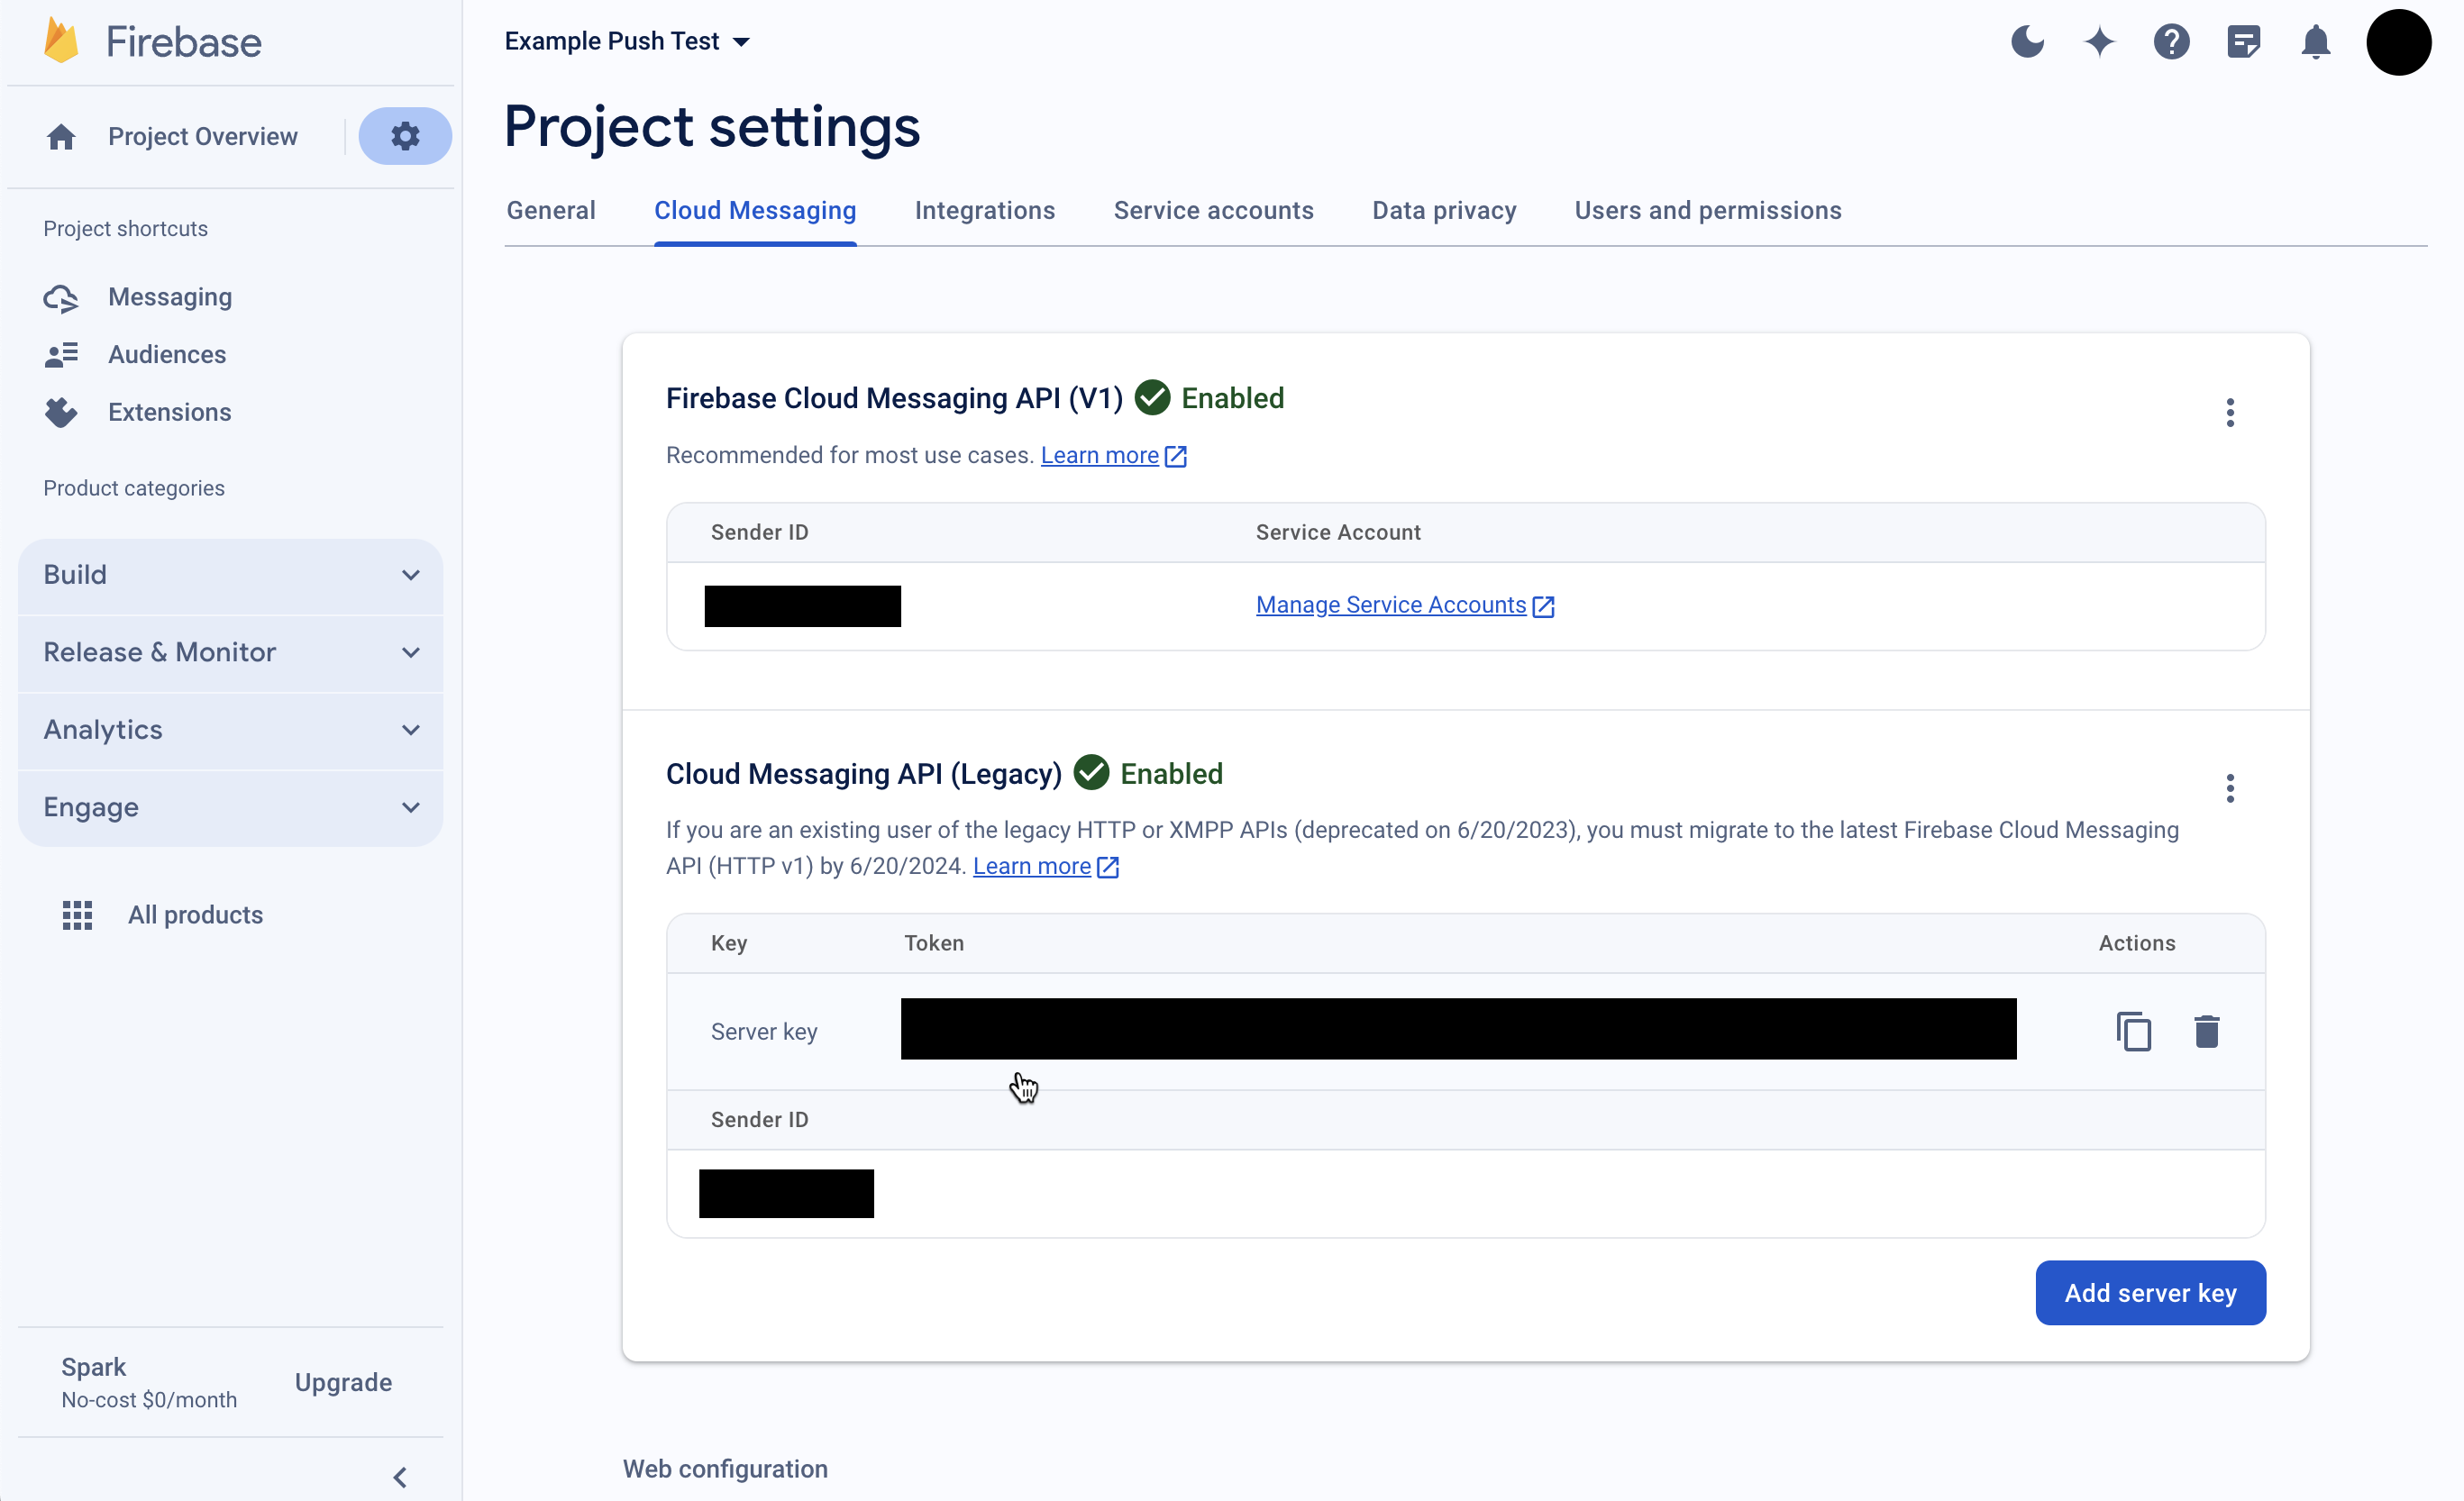
Task: Switch to the Service accounts tab
Action: click(x=1213, y=210)
